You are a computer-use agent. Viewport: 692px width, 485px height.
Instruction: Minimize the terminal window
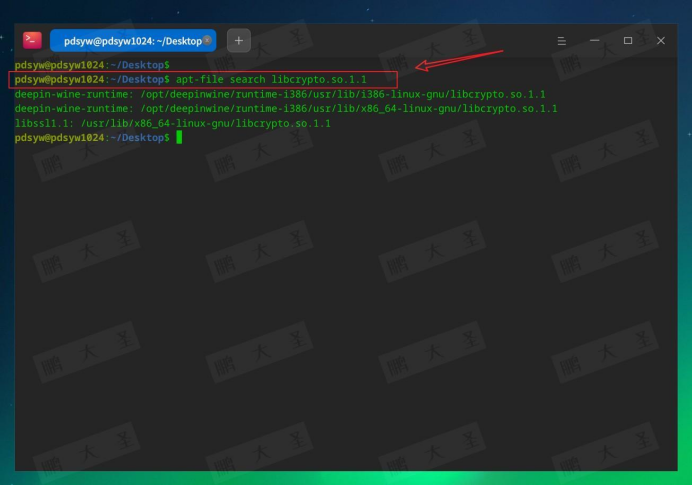click(594, 41)
